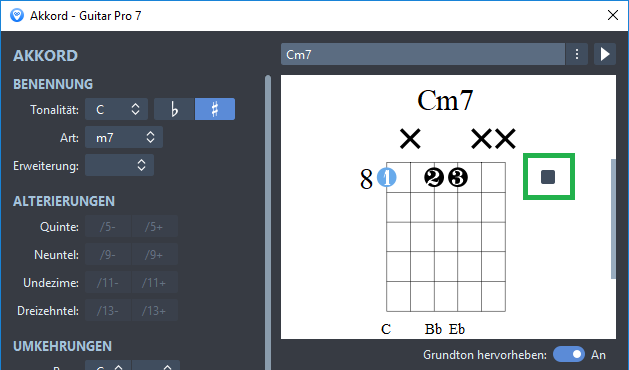629x370 pixels.
Task: Click the muted X above the fifth string
Action: [x=410, y=139]
